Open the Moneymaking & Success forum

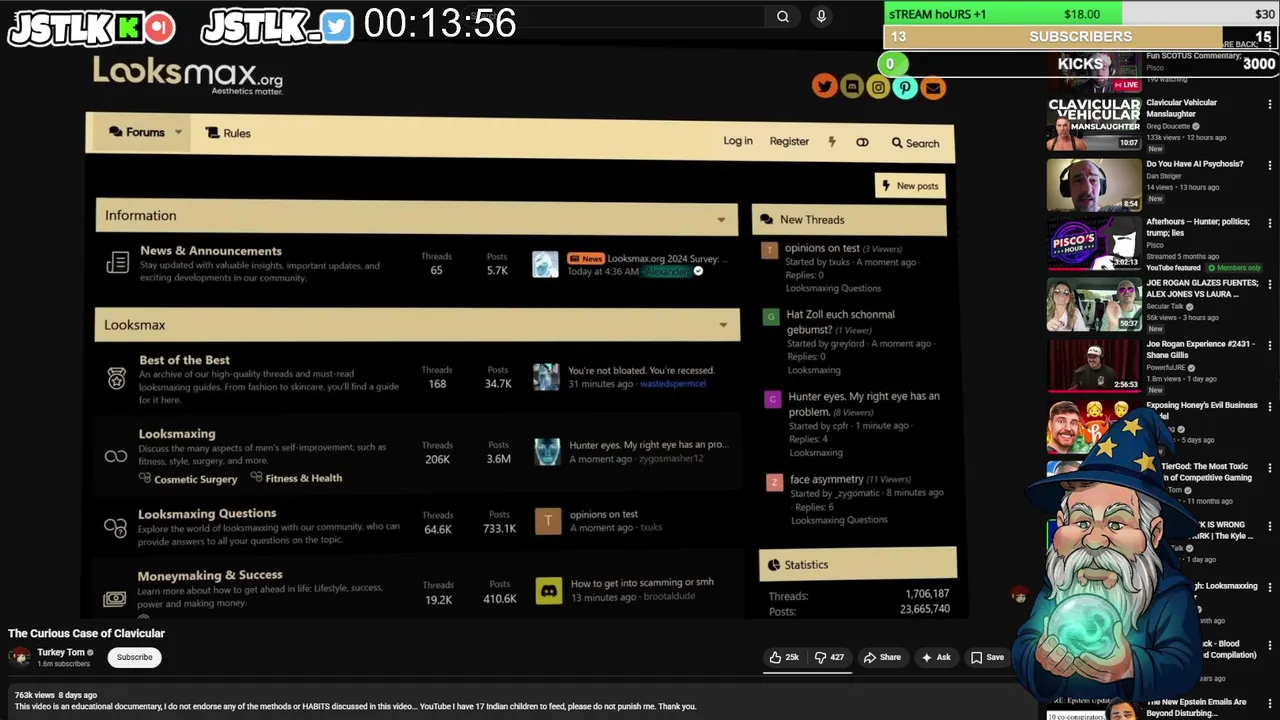210,575
